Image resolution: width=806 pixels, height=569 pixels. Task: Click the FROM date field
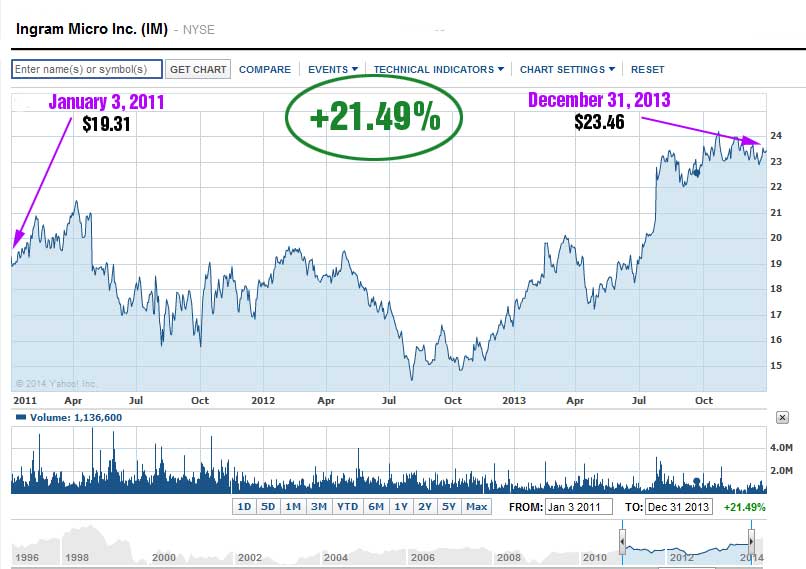tap(579, 507)
